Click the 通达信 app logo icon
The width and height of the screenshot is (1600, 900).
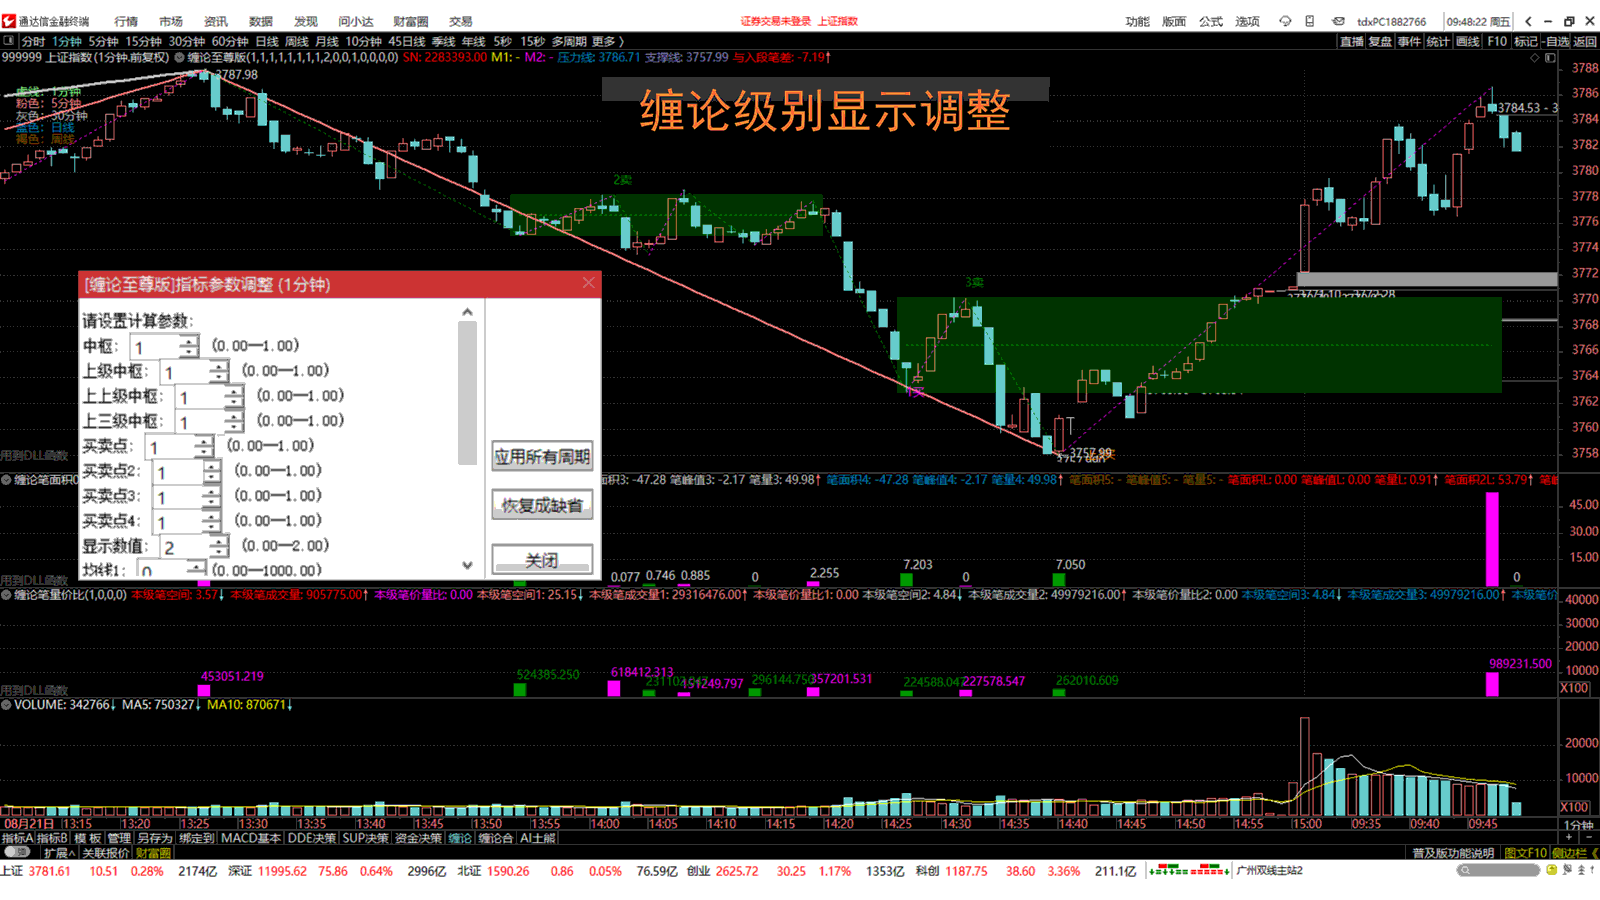click(9, 21)
